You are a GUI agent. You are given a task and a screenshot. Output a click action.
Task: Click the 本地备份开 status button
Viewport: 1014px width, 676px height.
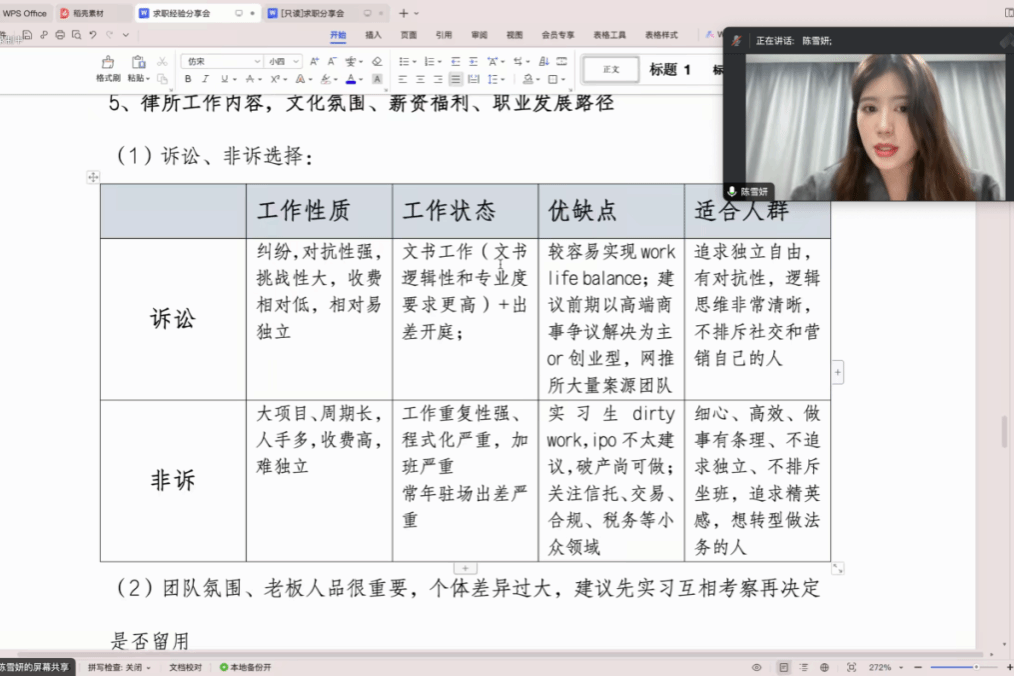246,667
